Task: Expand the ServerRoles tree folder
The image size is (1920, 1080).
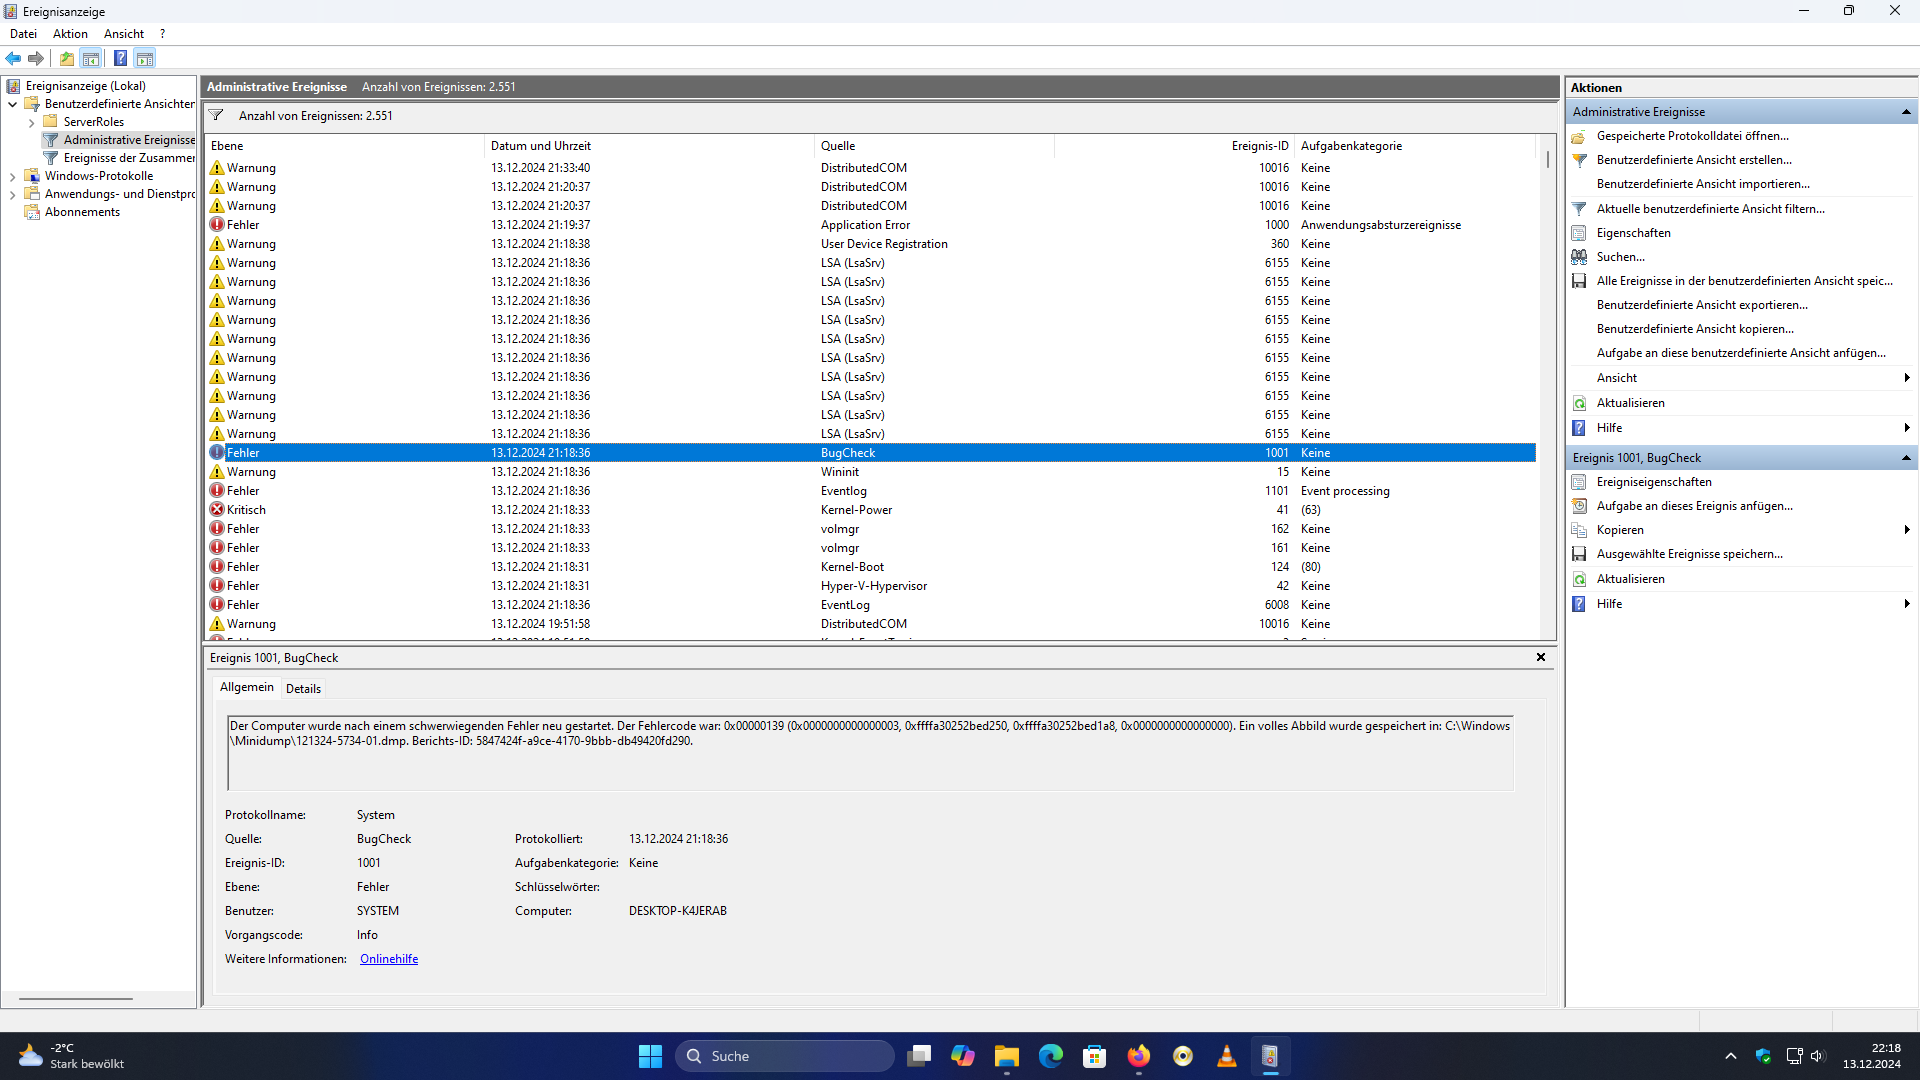Action: coord(32,123)
